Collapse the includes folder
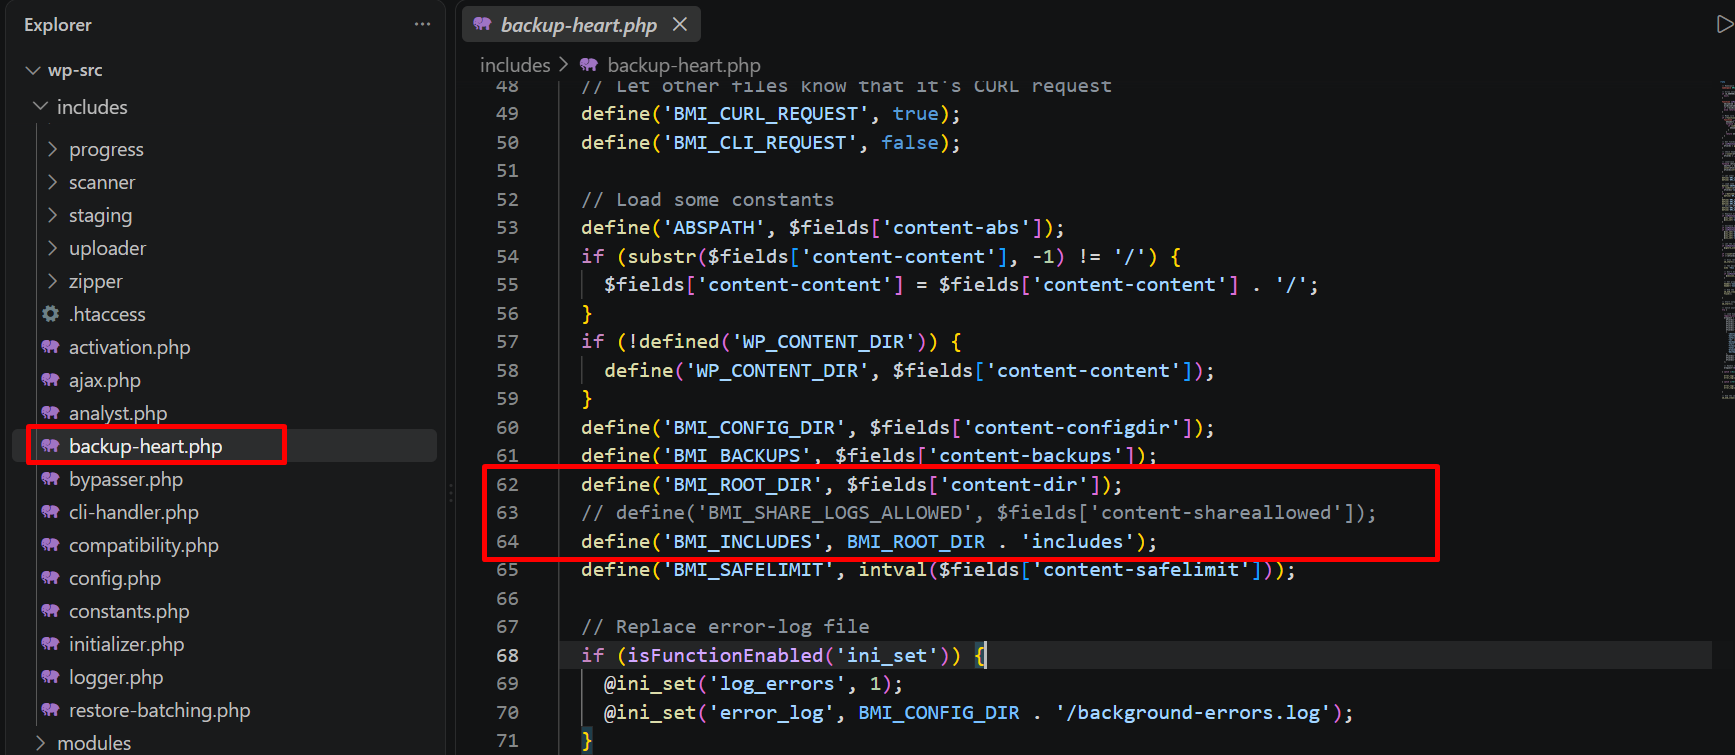 pos(41,106)
